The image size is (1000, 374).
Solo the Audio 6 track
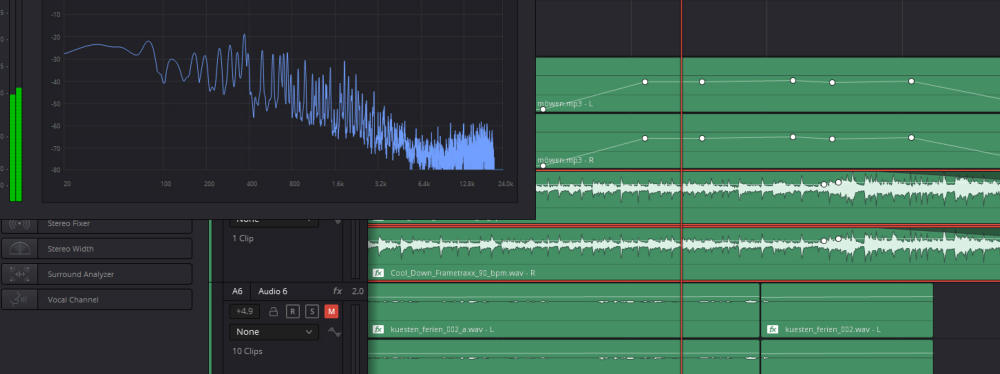(x=312, y=311)
